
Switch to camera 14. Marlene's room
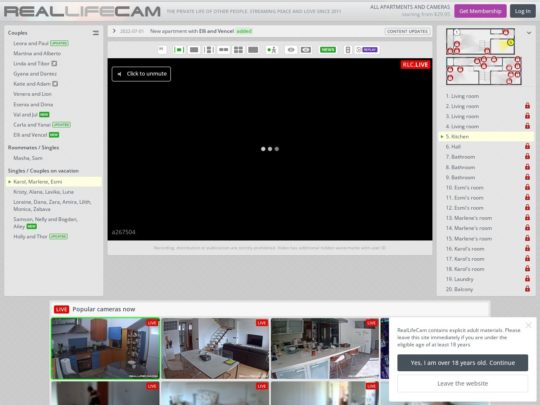(468, 228)
